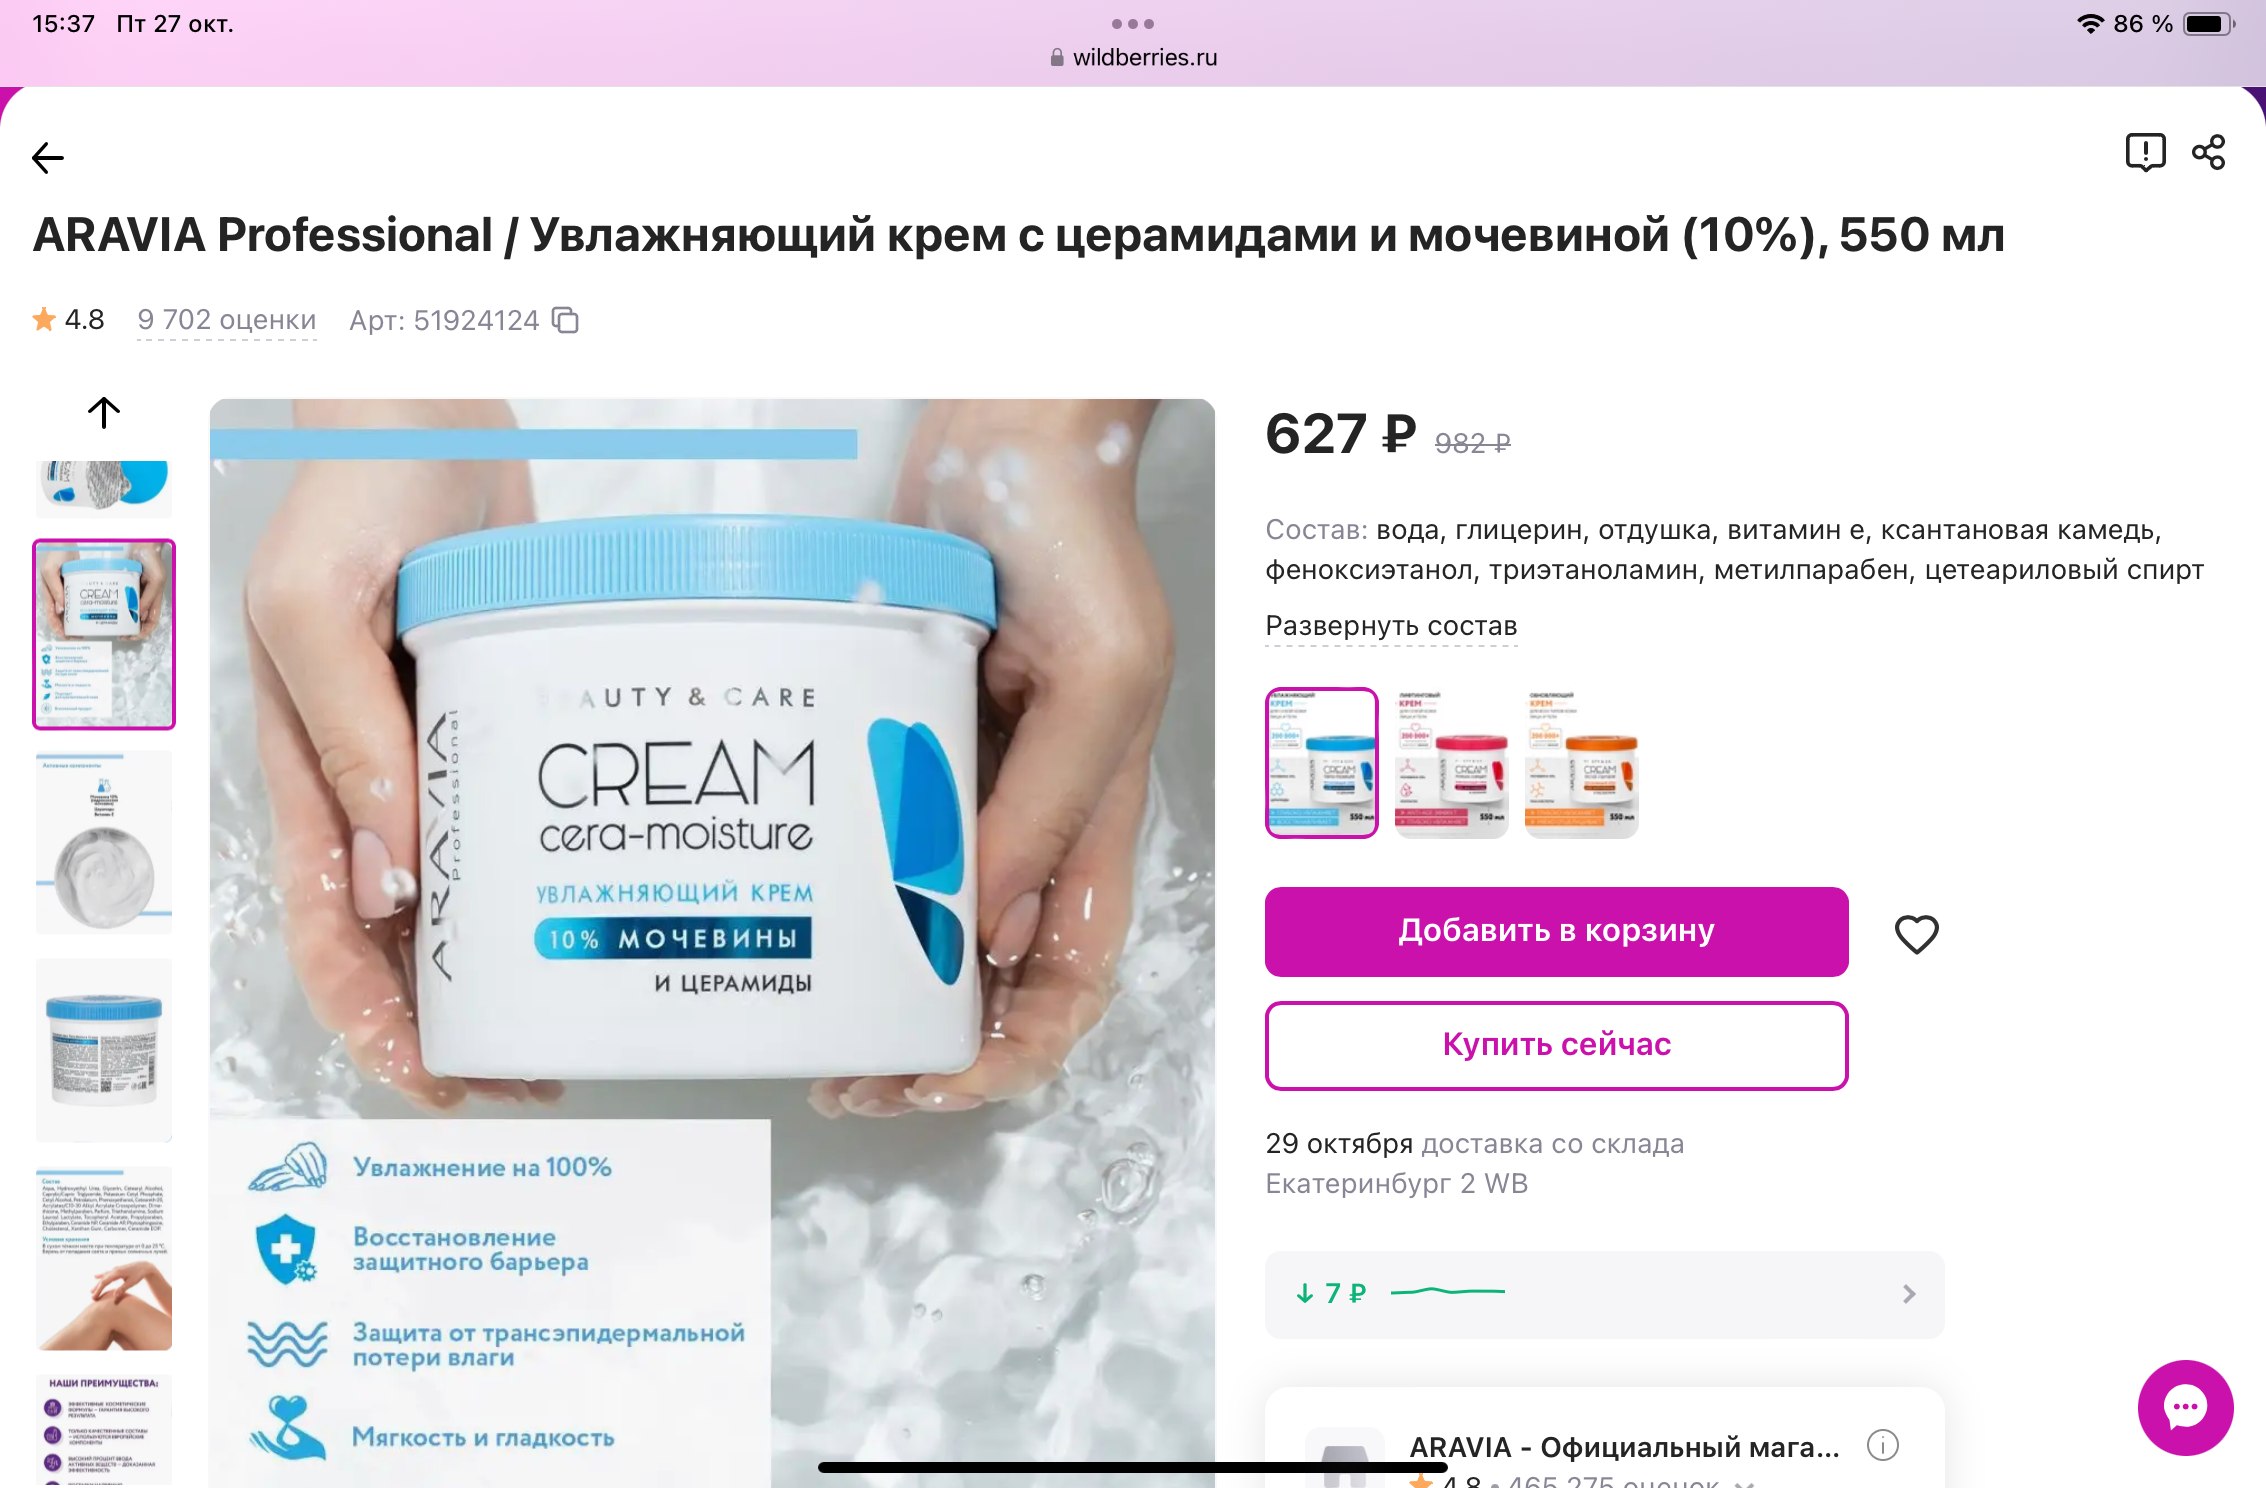Expand ingredients via Развернуть состав
2266x1488 pixels.
[1391, 626]
